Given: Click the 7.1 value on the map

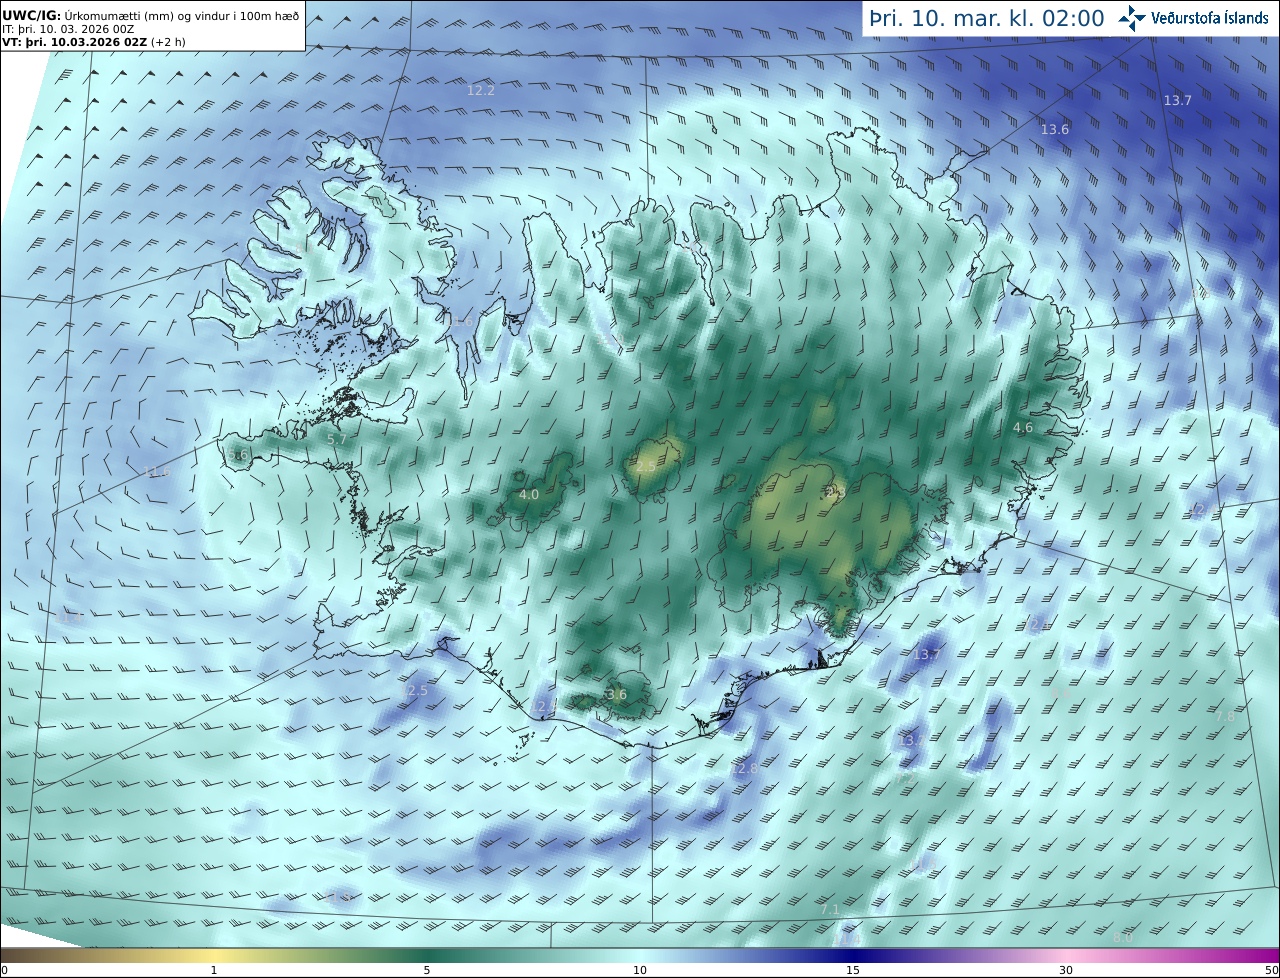Looking at the screenshot, I should tap(830, 909).
